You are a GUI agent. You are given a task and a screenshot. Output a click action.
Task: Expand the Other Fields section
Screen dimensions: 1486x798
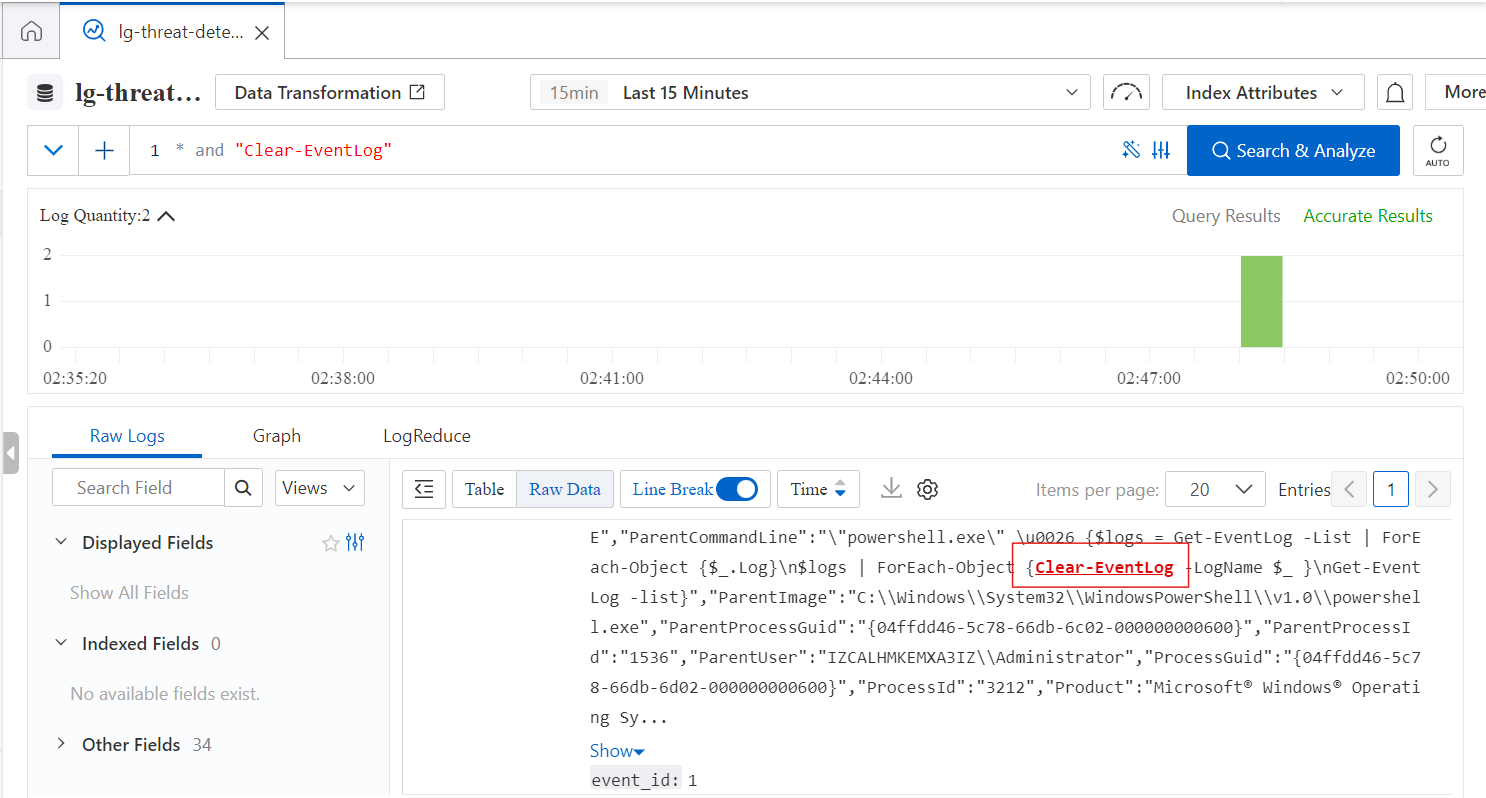point(61,744)
